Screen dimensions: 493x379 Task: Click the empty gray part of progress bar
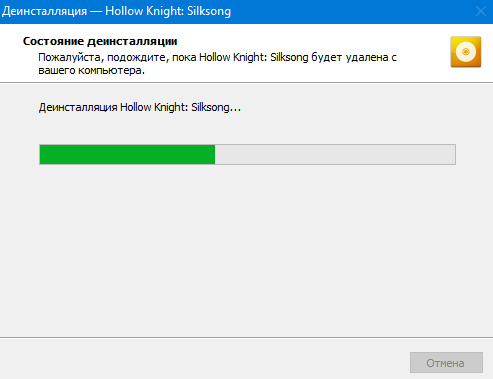click(335, 155)
